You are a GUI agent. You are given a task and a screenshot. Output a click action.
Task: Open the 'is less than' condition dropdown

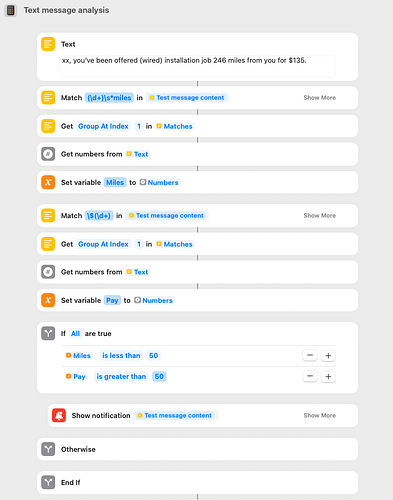point(121,356)
